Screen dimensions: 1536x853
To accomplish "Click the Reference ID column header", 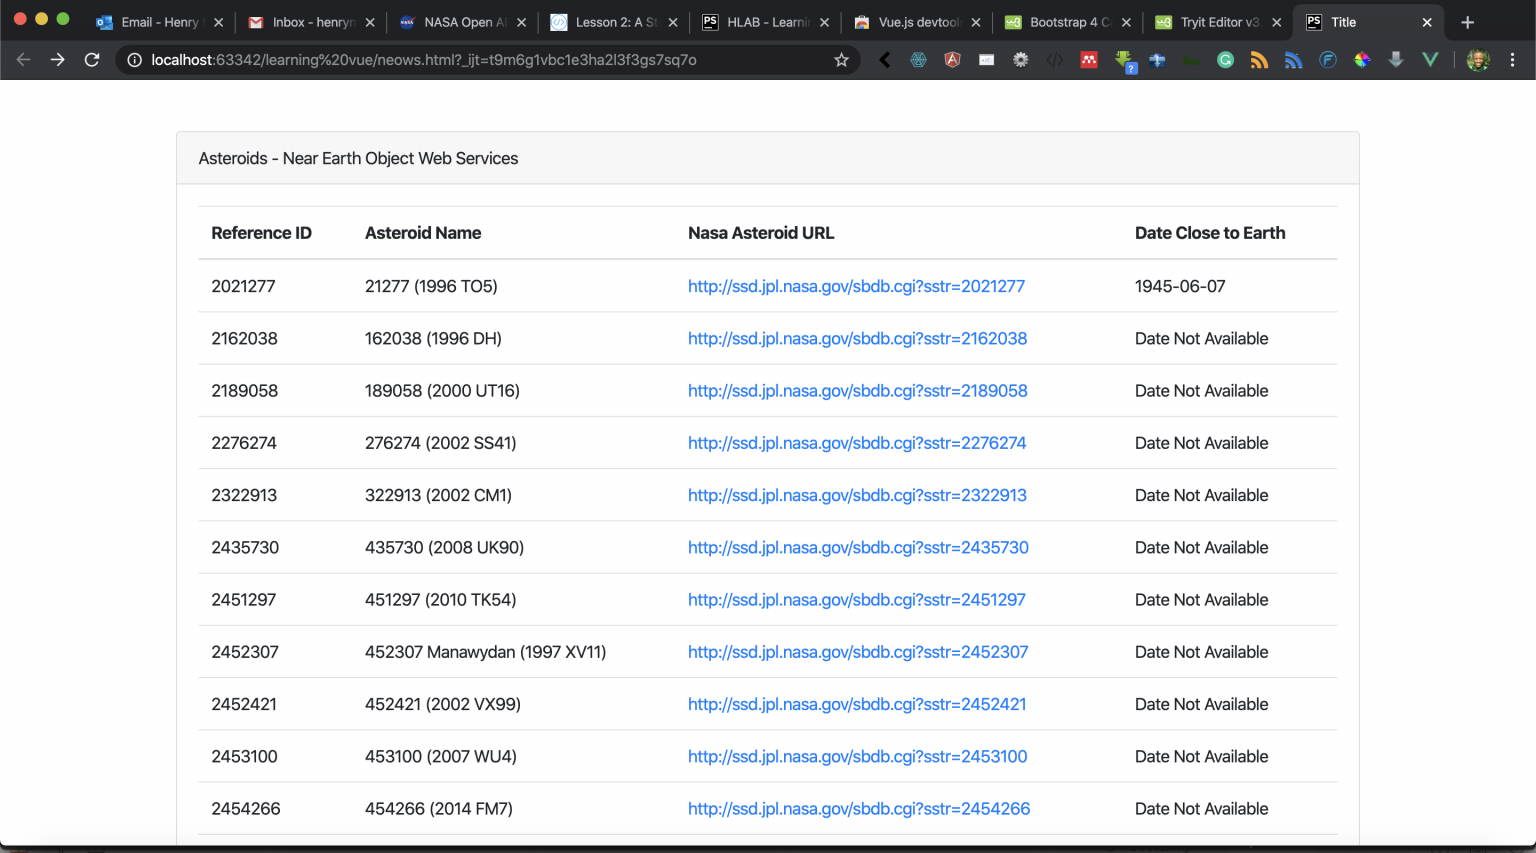I will (x=261, y=233).
